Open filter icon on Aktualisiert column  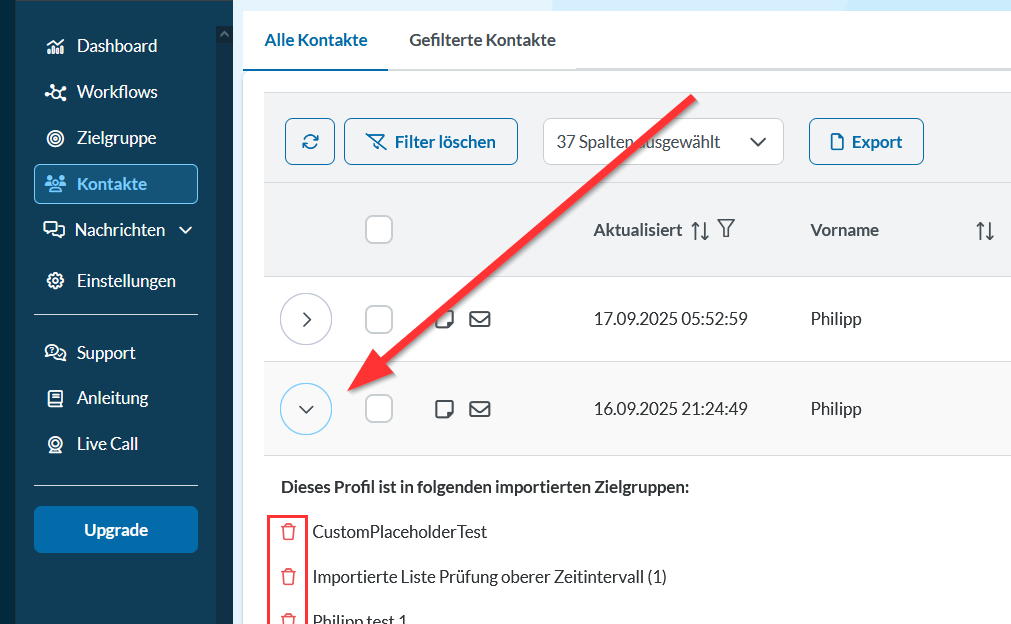pos(727,230)
